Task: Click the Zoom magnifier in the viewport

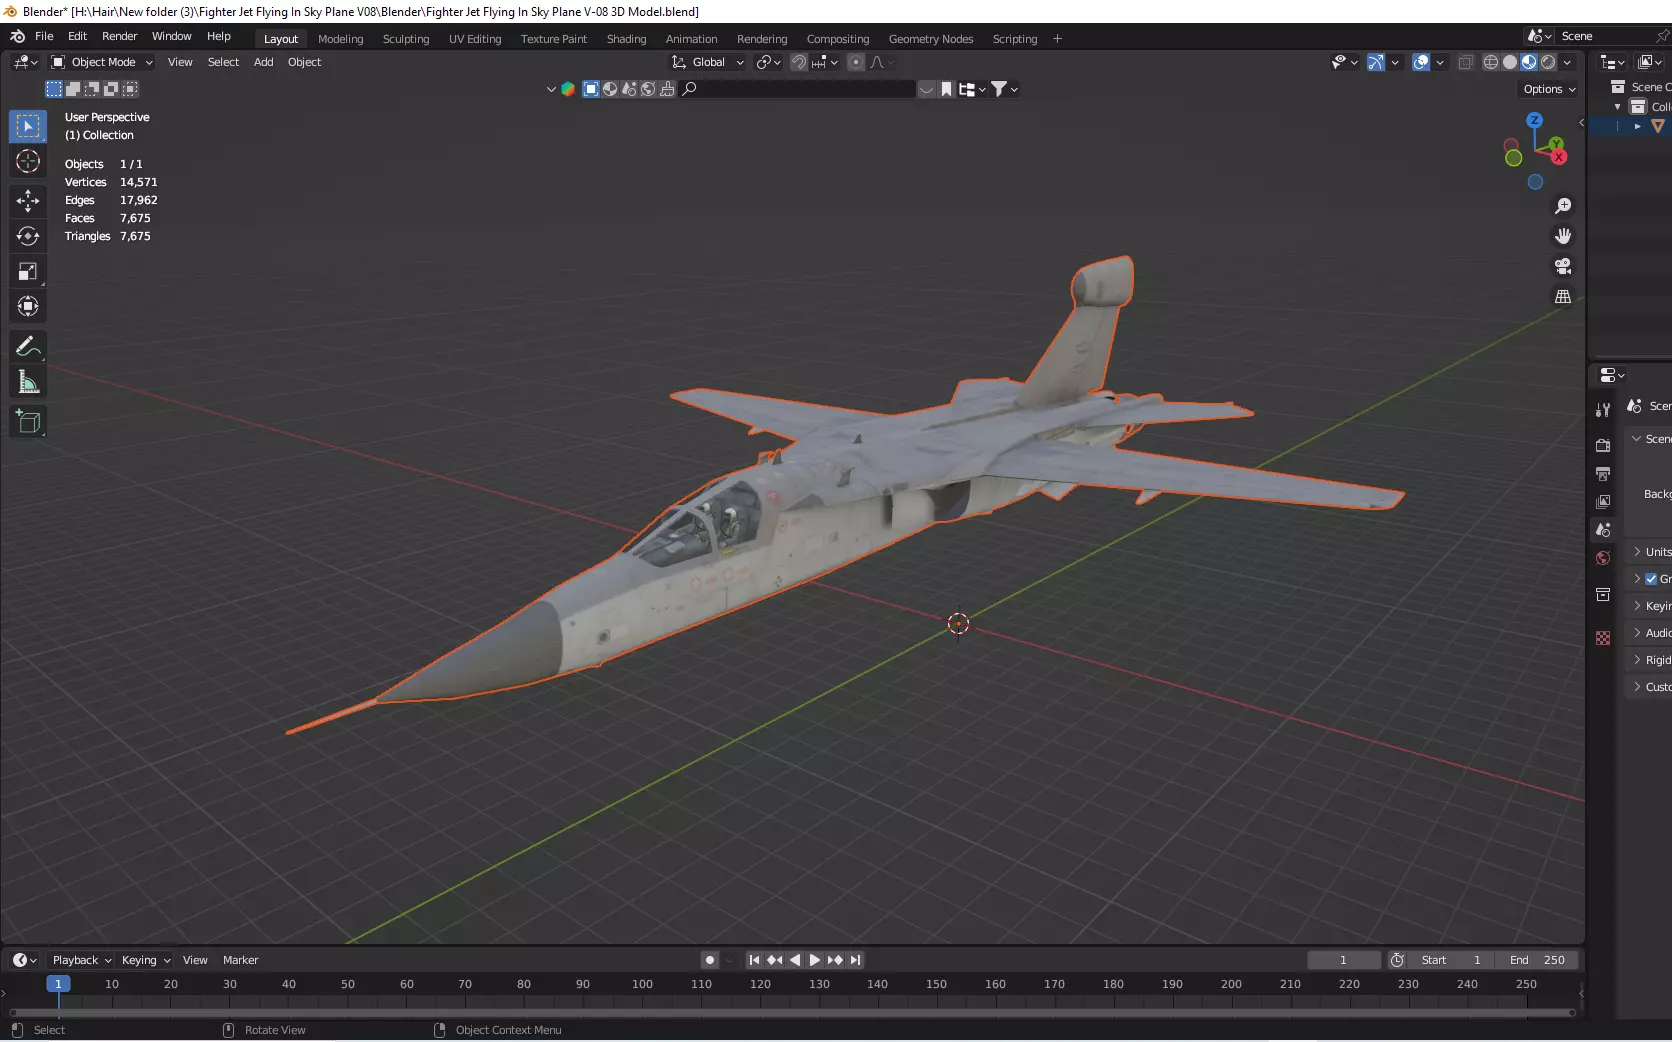Action: coord(1563,206)
